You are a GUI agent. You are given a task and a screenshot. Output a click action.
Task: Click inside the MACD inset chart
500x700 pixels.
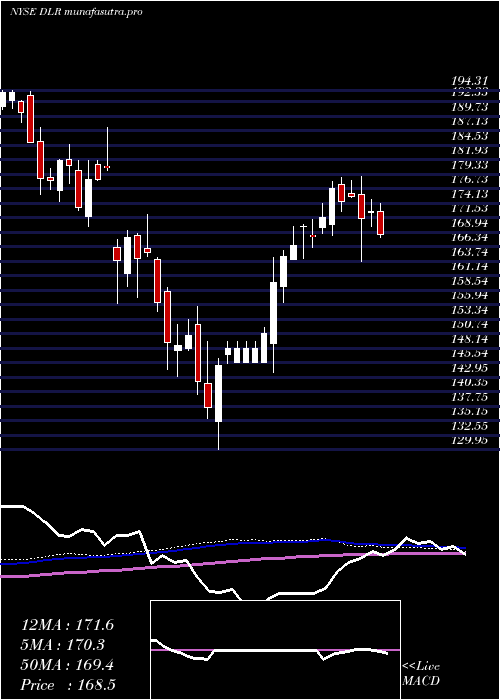(x=275, y=650)
